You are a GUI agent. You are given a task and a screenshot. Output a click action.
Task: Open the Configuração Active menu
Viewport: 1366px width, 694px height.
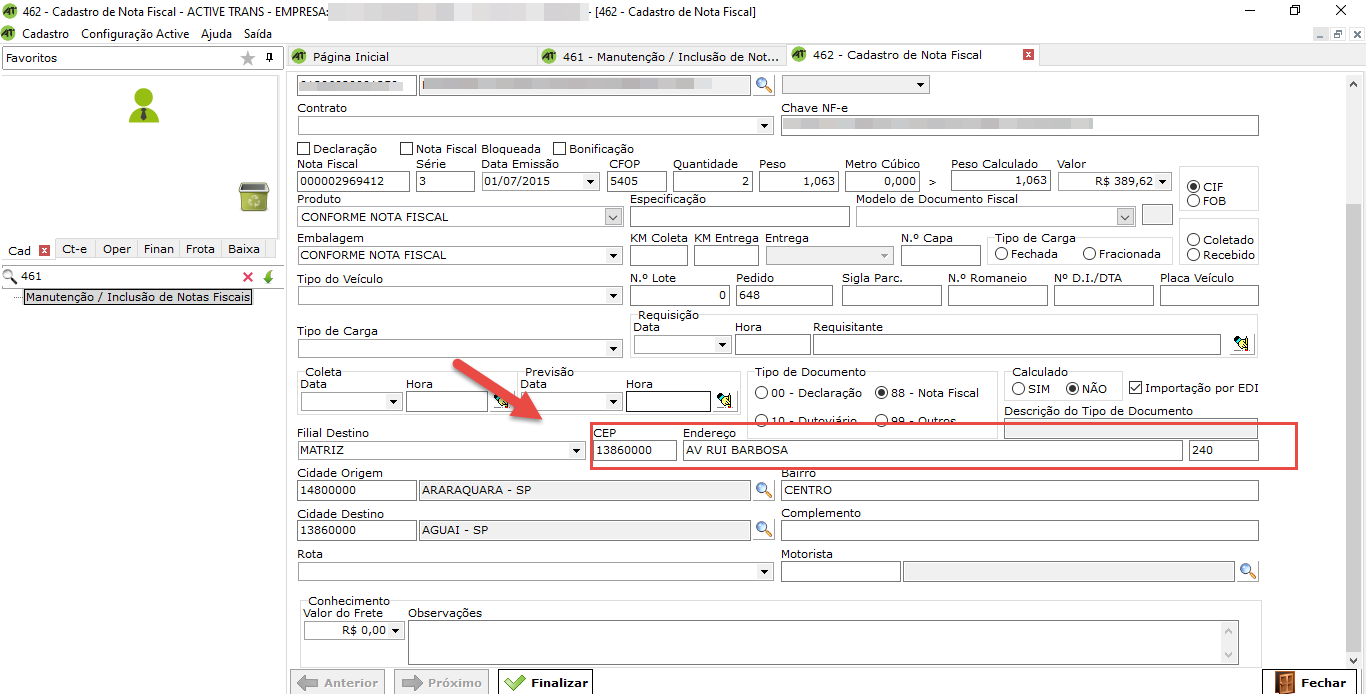pos(135,33)
